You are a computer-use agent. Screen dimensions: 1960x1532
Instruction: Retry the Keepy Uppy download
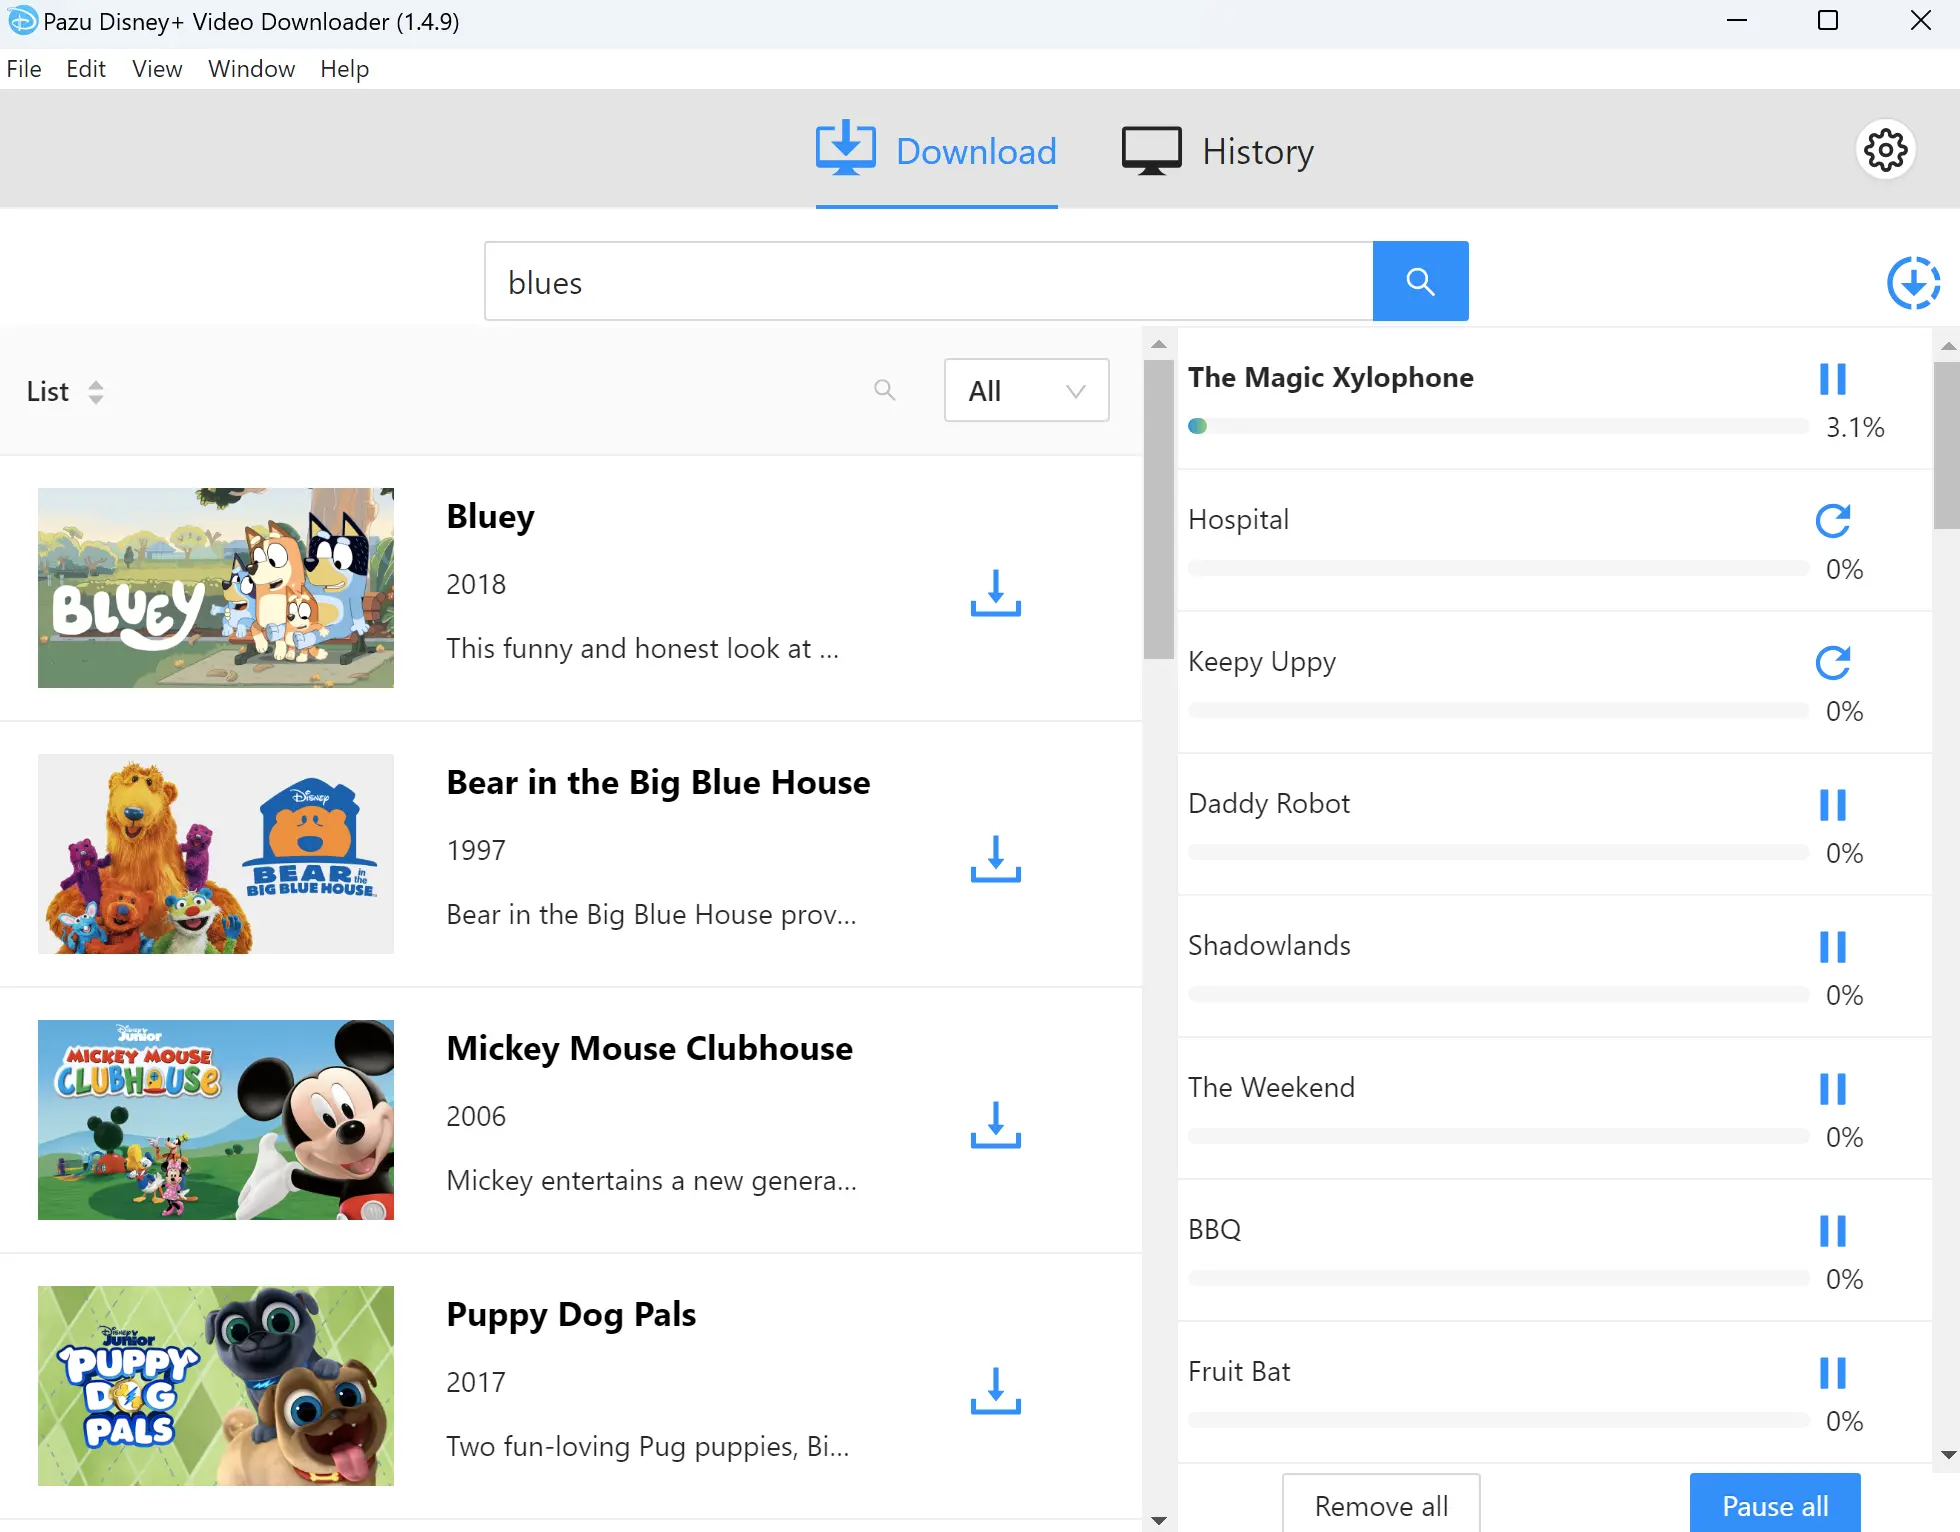tap(1832, 663)
